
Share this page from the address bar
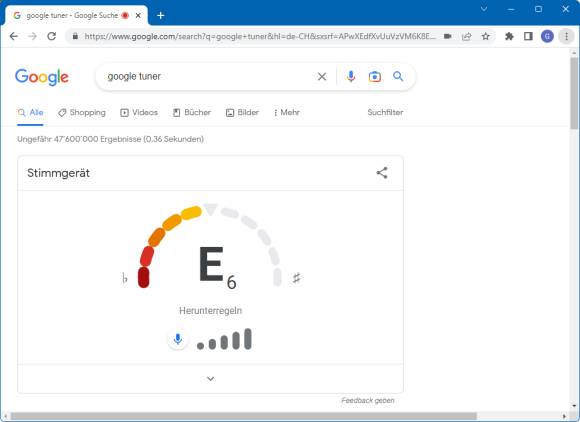[x=467, y=36]
